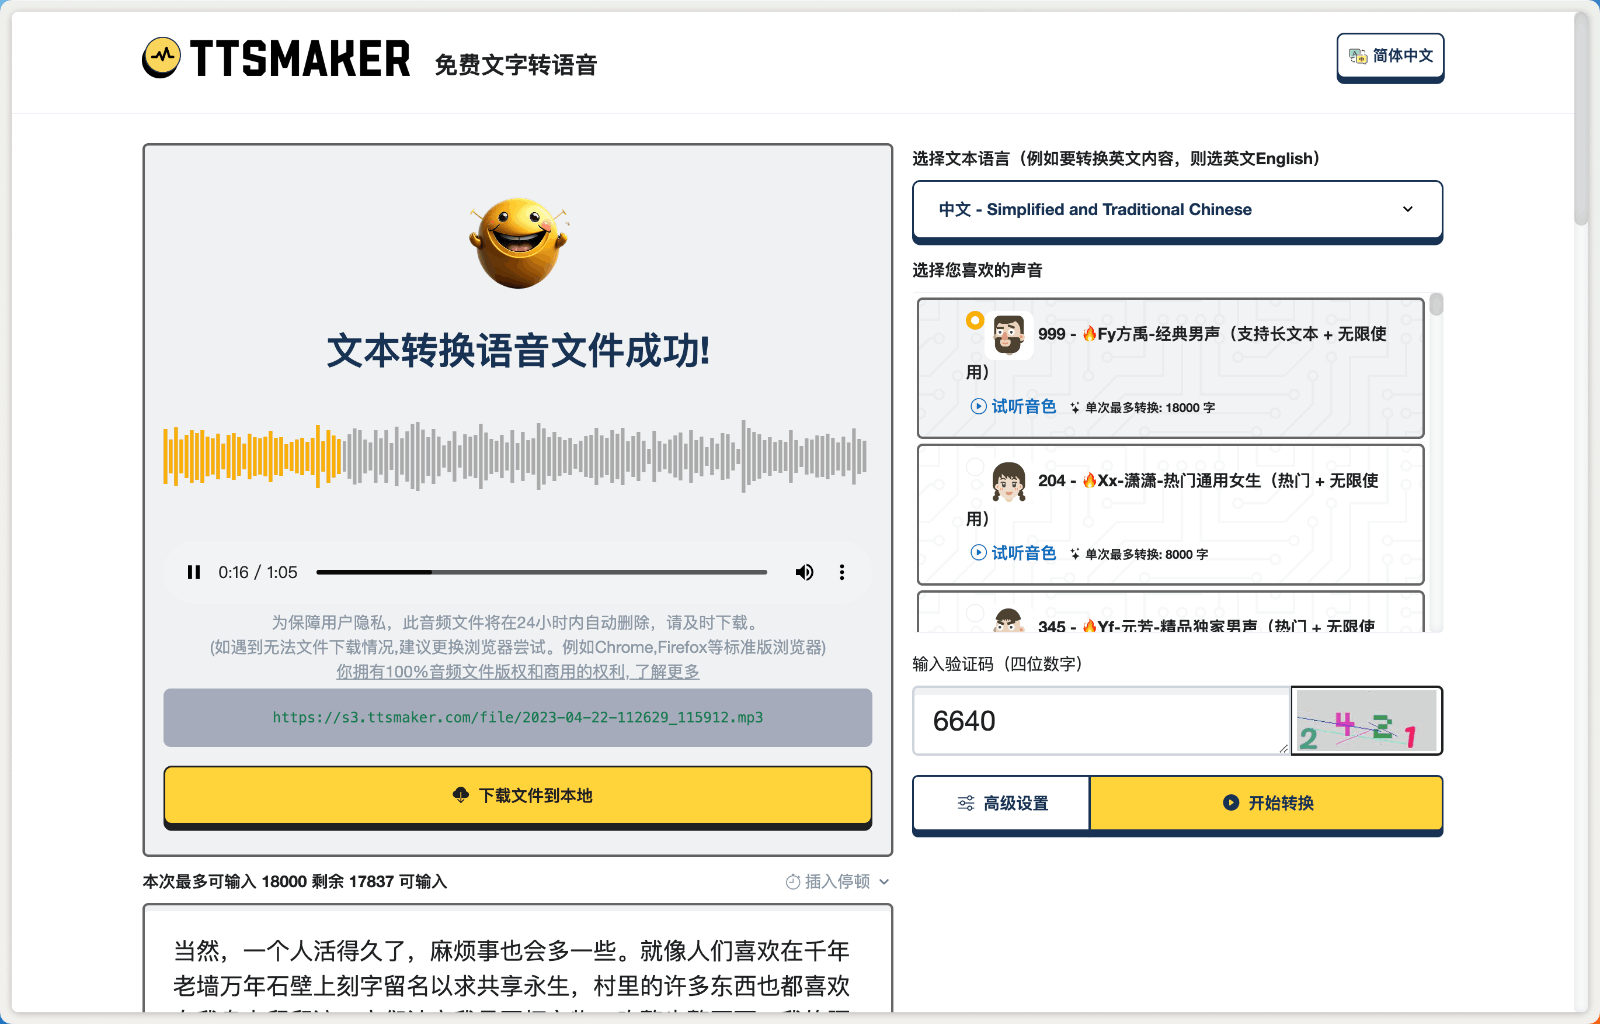Pause the audio playback
The height and width of the screenshot is (1024, 1600).
(194, 571)
